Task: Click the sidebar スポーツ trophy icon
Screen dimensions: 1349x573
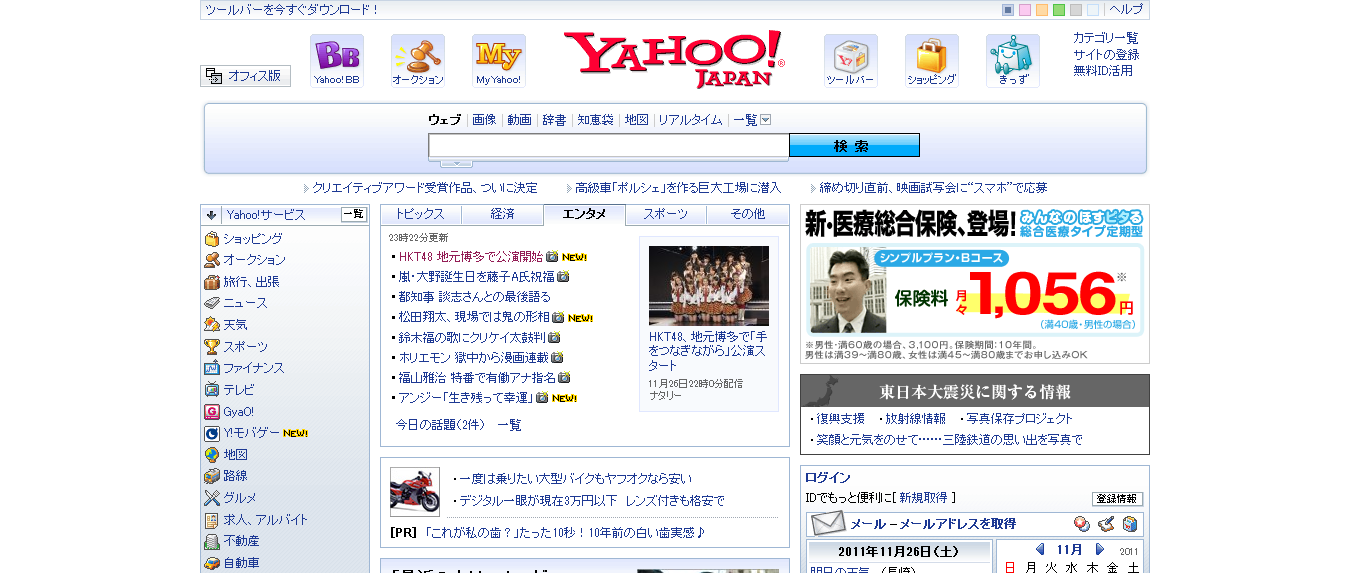Action: (x=212, y=347)
